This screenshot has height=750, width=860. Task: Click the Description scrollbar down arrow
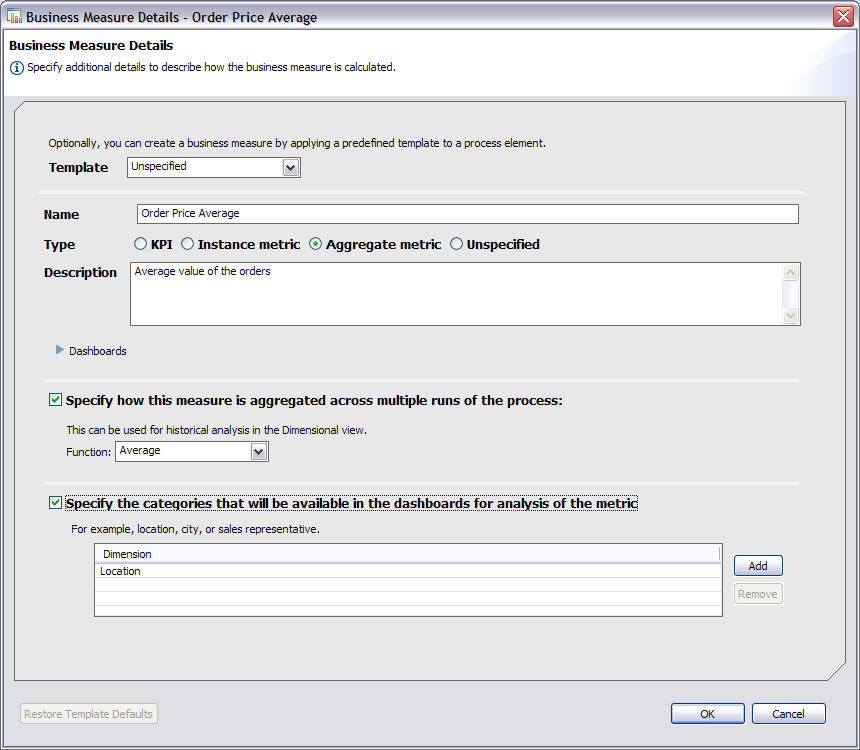pos(790,315)
